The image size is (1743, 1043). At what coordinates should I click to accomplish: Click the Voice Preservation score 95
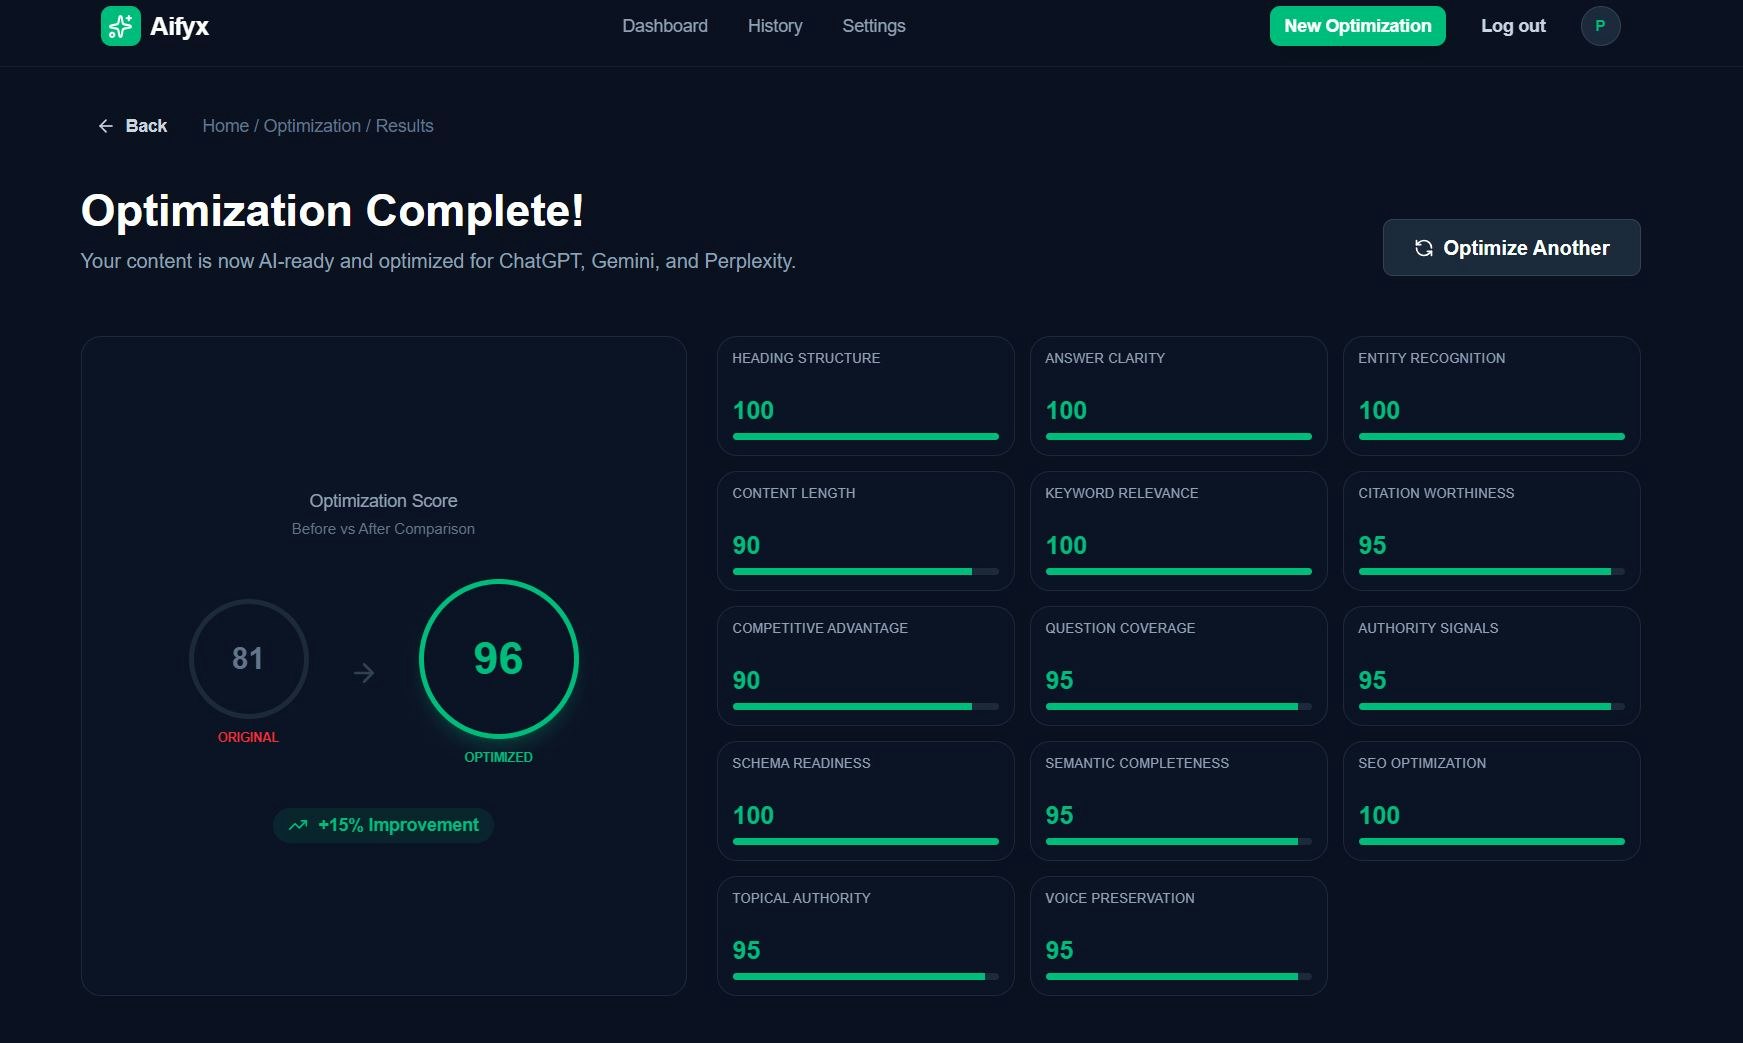[1059, 951]
